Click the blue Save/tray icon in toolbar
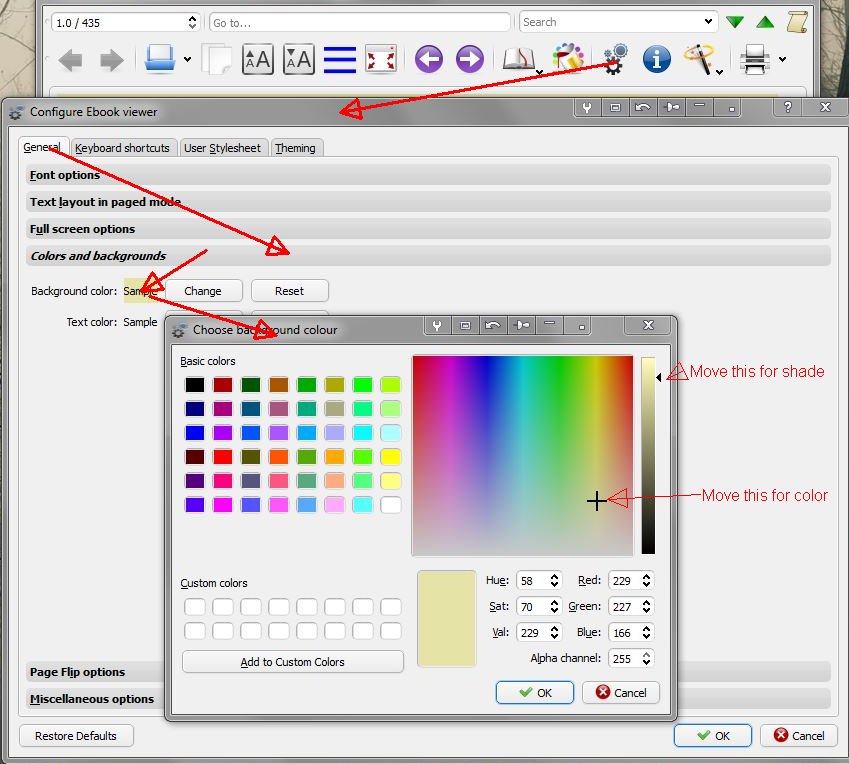This screenshot has width=849, height=764. point(160,58)
